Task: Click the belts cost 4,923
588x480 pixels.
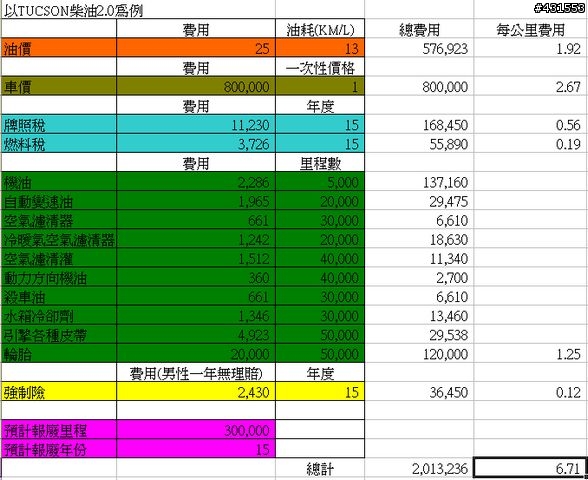Action: point(196,335)
